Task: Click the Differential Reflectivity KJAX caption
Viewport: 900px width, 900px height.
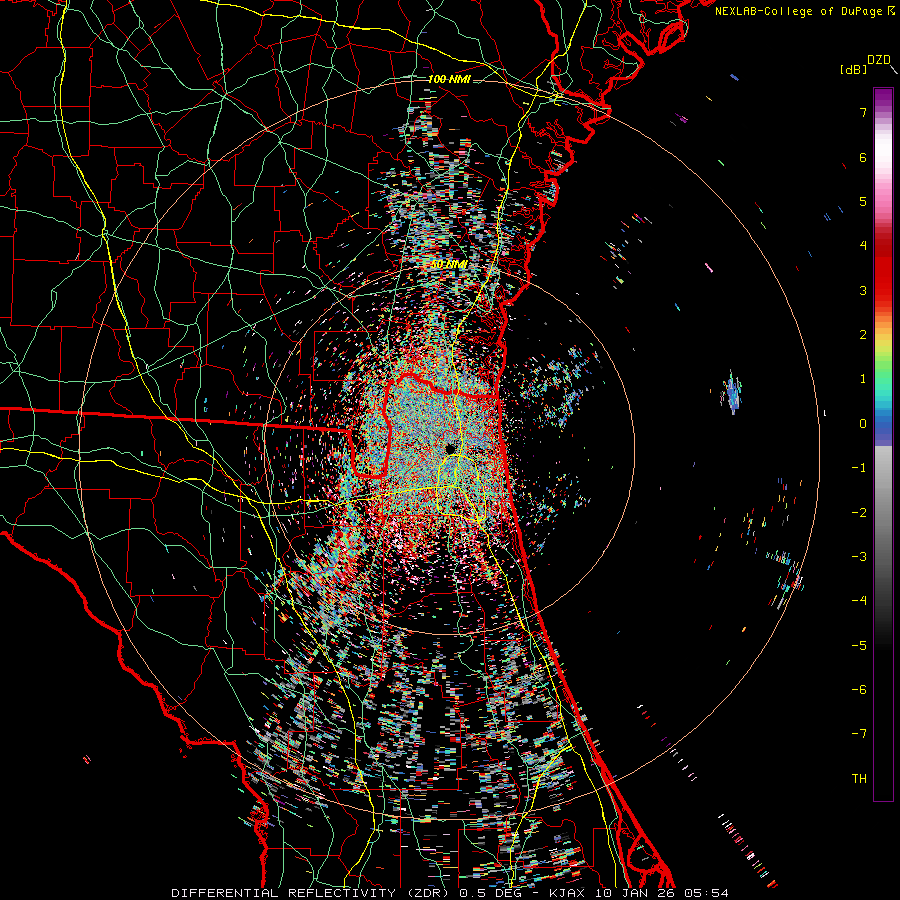Action: [450, 893]
